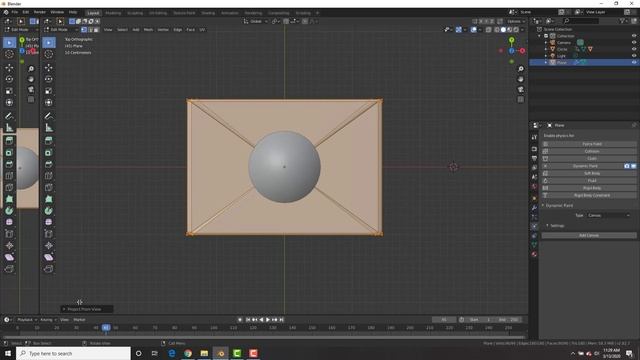The width and height of the screenshot is (640, 360).
Task: Select the Poly Build tool in the main viewport
Action: click(x=49, y=199)
